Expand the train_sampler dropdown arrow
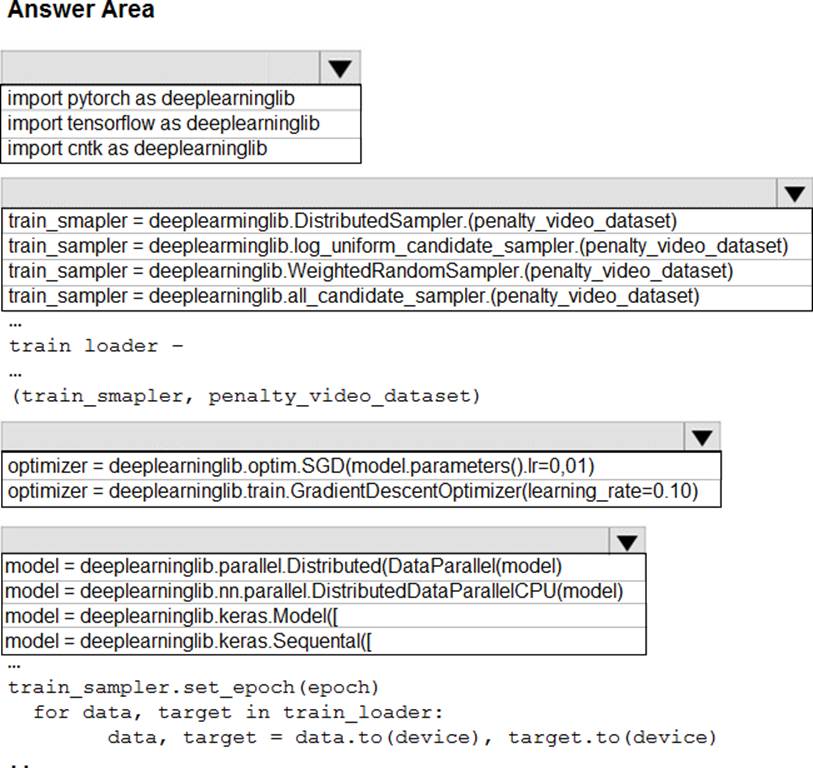The width and height of the screenshot is (813, 768). (x=794, y=194)
